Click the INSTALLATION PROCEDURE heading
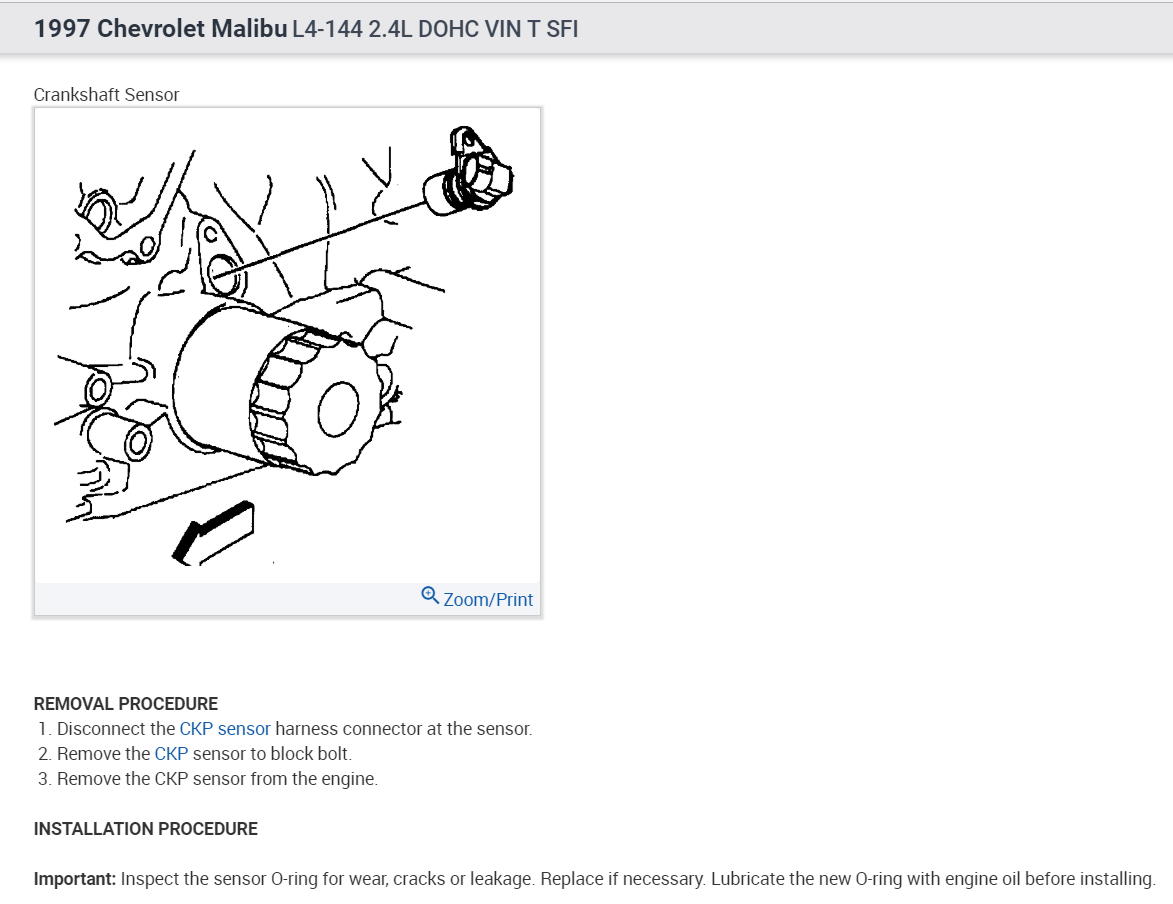1173x904 pixels. (146, 829)
